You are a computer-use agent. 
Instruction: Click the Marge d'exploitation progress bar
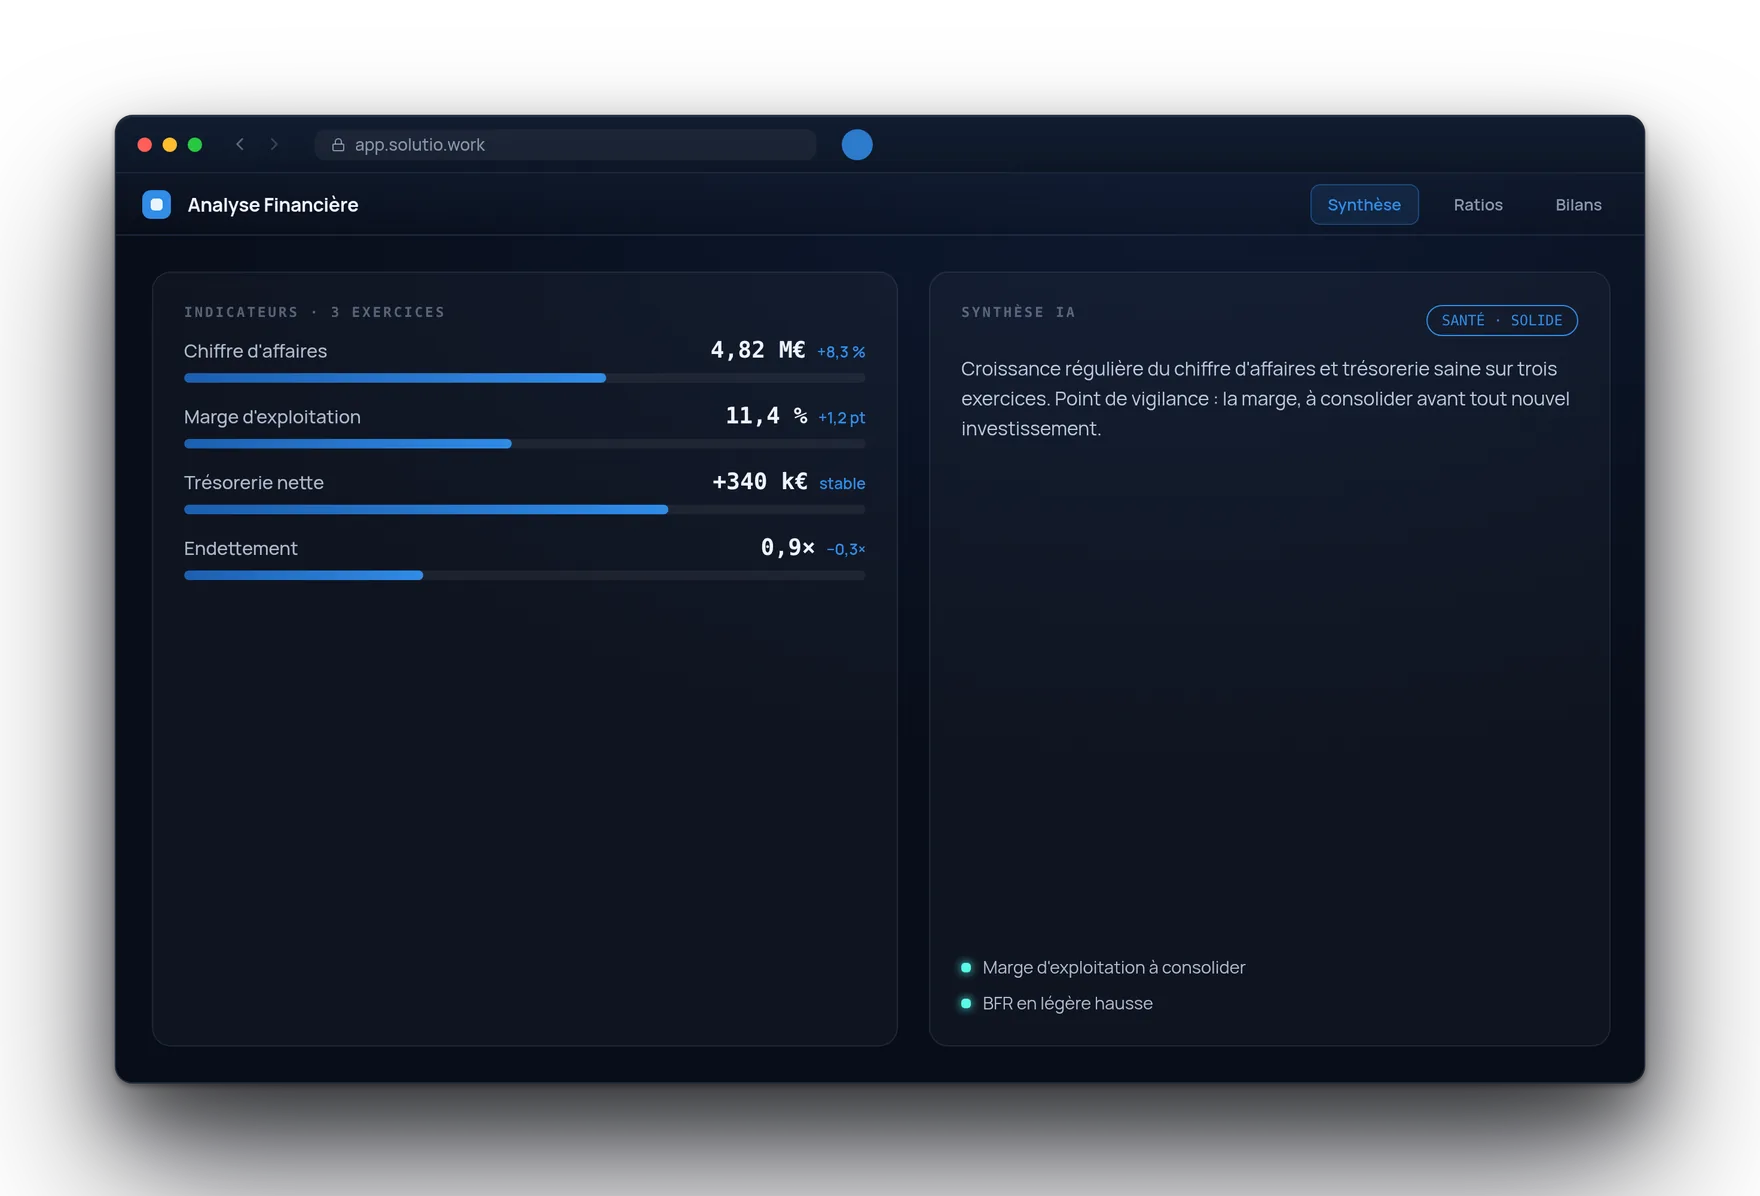point(524,444)
